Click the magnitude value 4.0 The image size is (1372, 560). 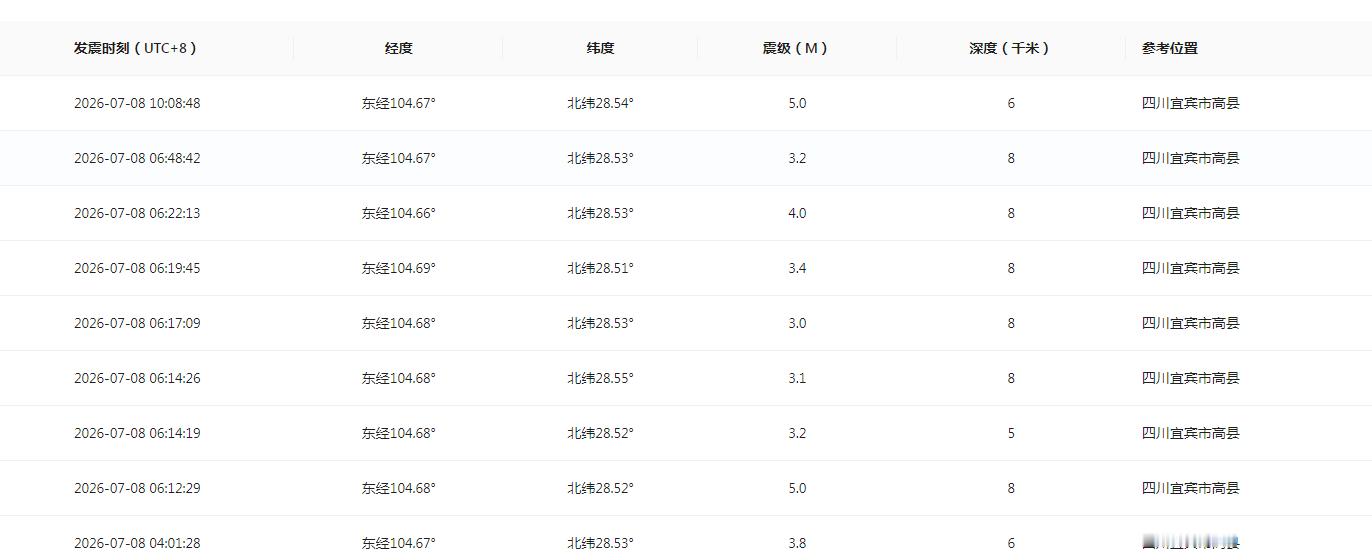(797, 213)
